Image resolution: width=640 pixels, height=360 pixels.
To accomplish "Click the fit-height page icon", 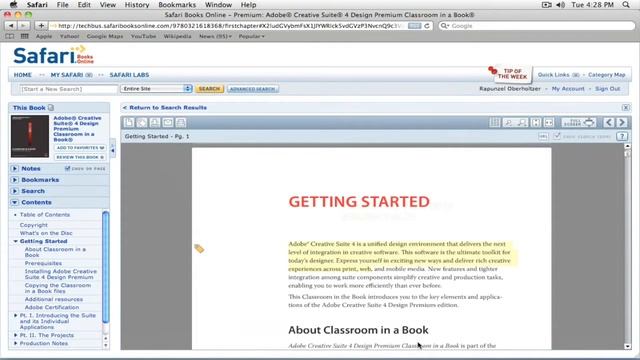I will click(x=536, y=122).
